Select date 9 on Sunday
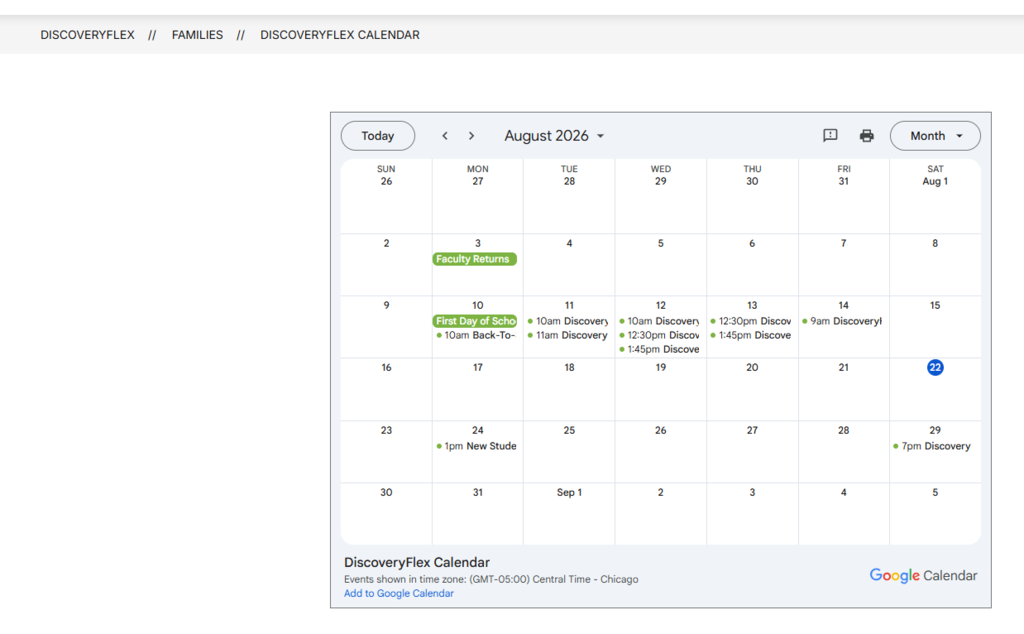 (x=387, y=306)
